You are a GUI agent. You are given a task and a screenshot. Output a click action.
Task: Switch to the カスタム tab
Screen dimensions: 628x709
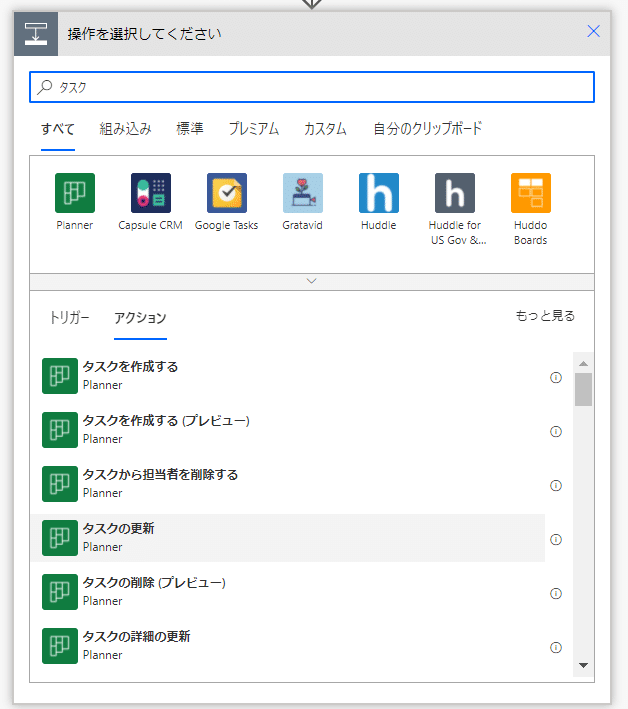click(x=325, y=129)
